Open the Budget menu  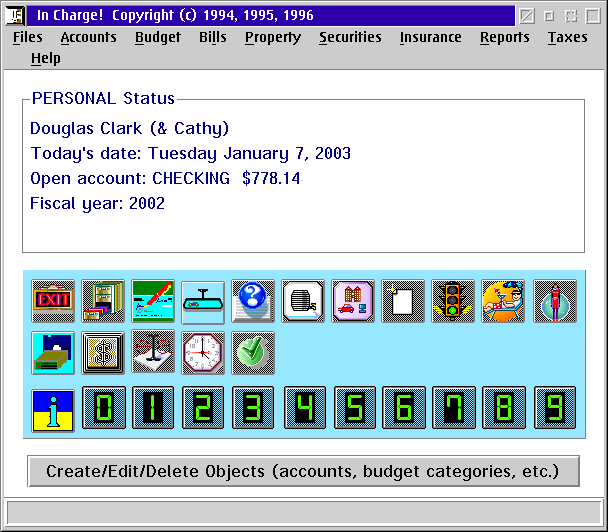pos(158,37)
